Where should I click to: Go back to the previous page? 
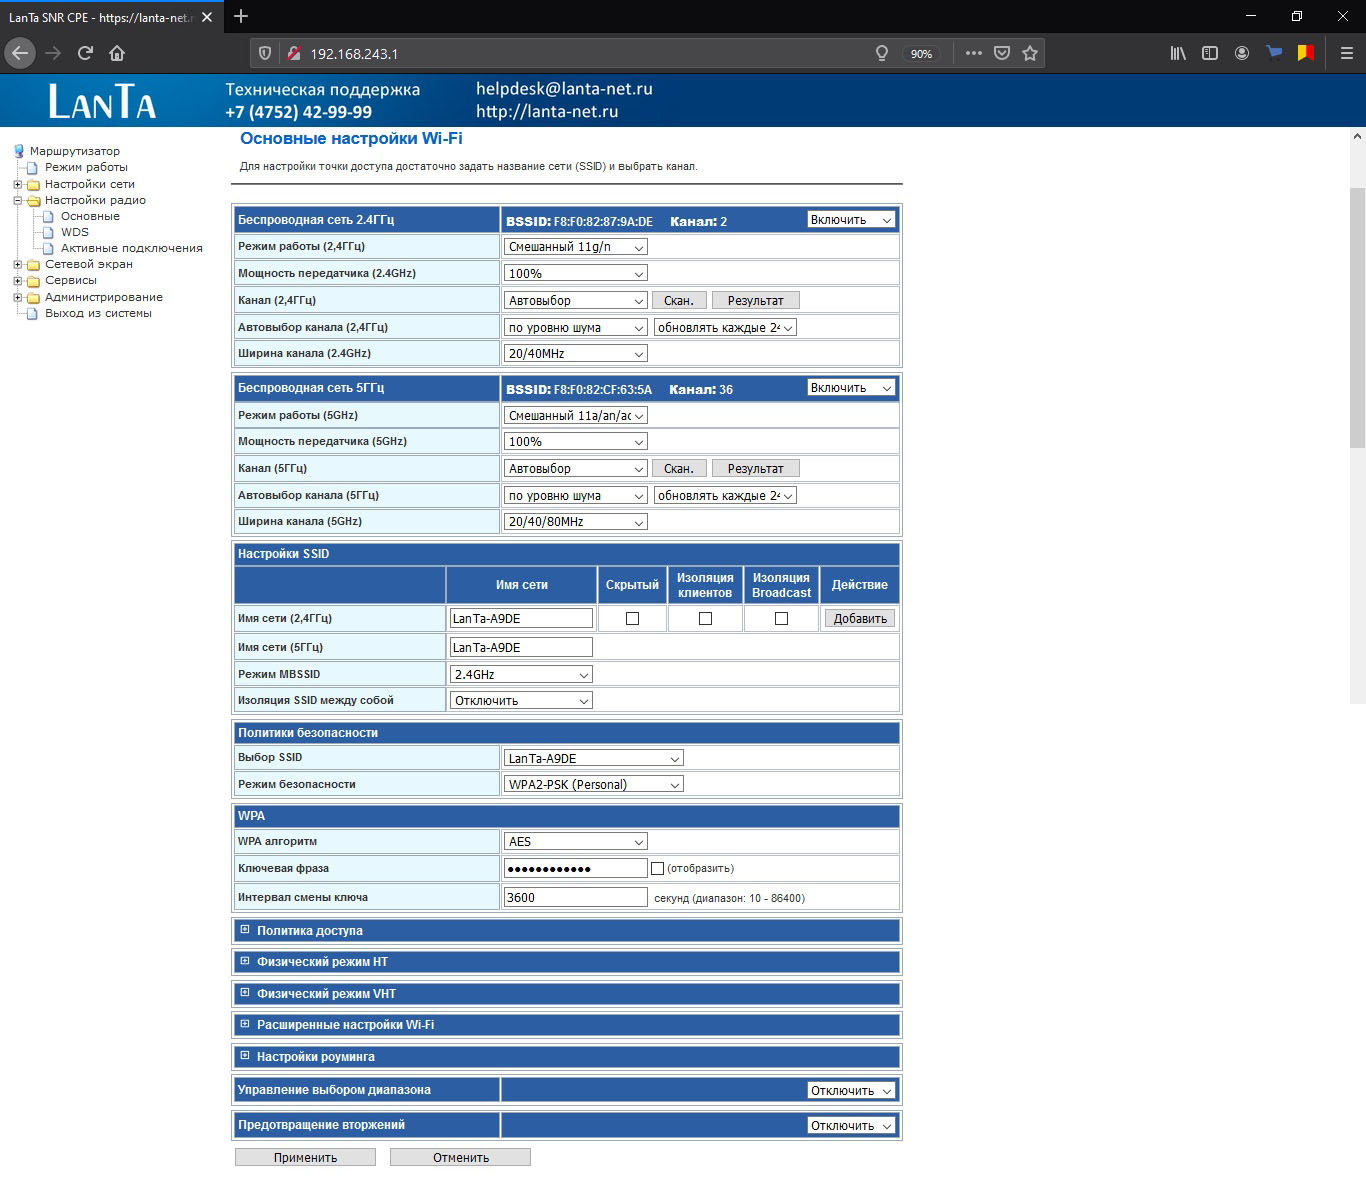tap(20, 53)
